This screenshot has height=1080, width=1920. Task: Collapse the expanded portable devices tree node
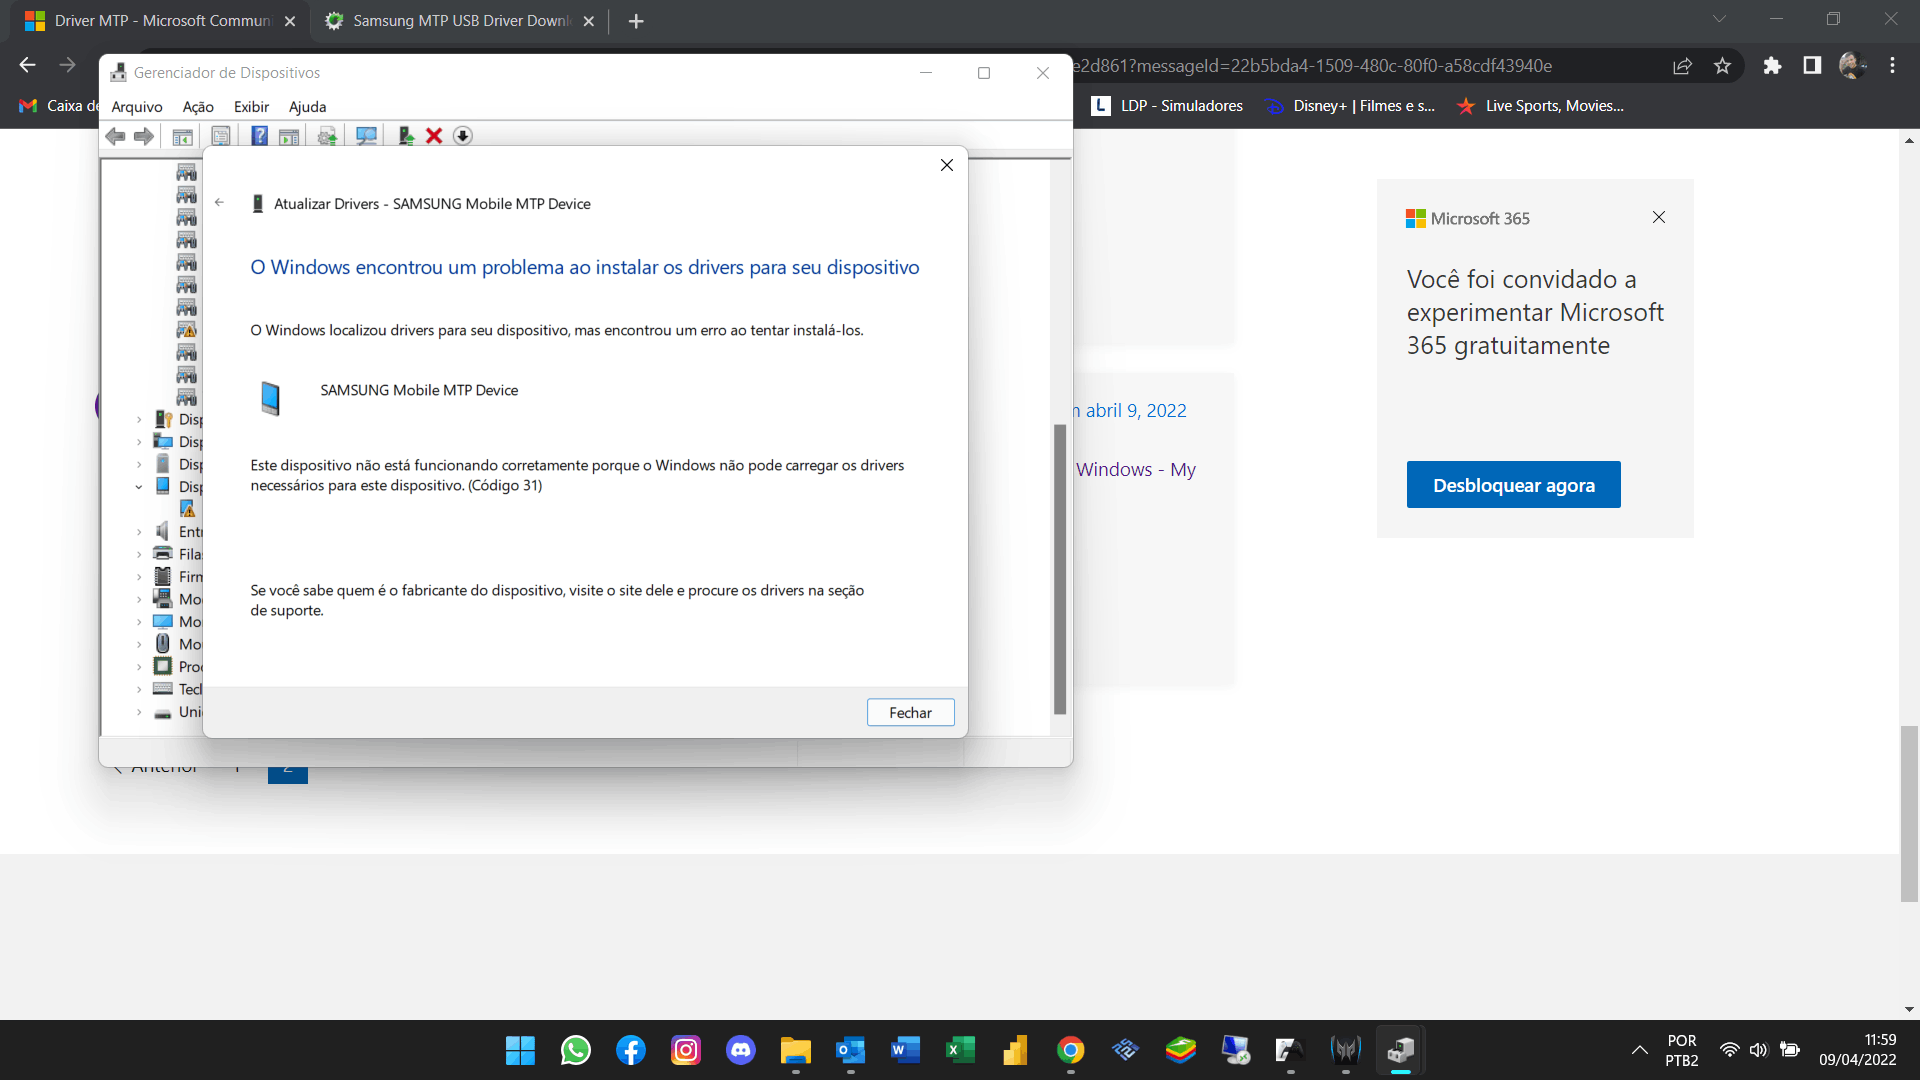point(139,487)
